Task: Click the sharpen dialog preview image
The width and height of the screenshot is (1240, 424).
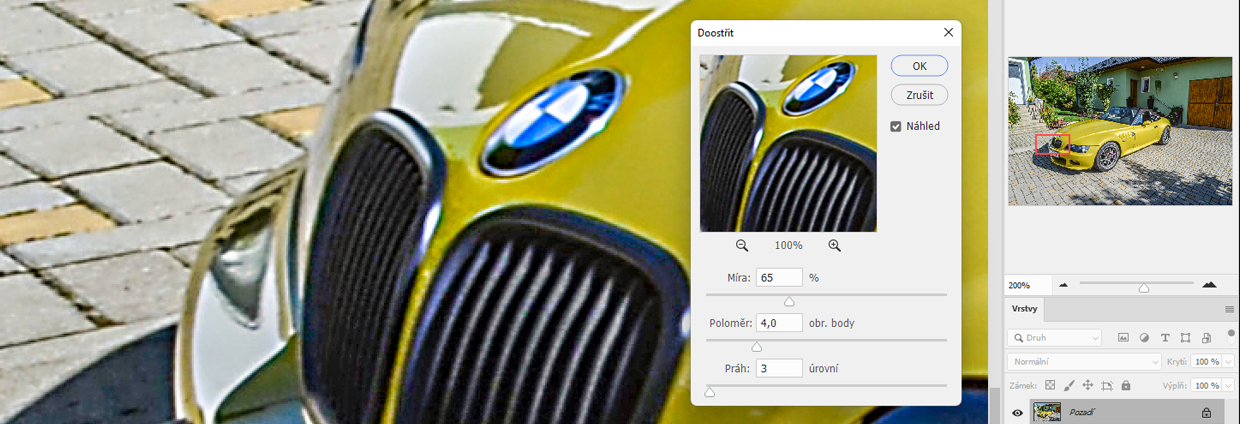Action: pos(788,143)
